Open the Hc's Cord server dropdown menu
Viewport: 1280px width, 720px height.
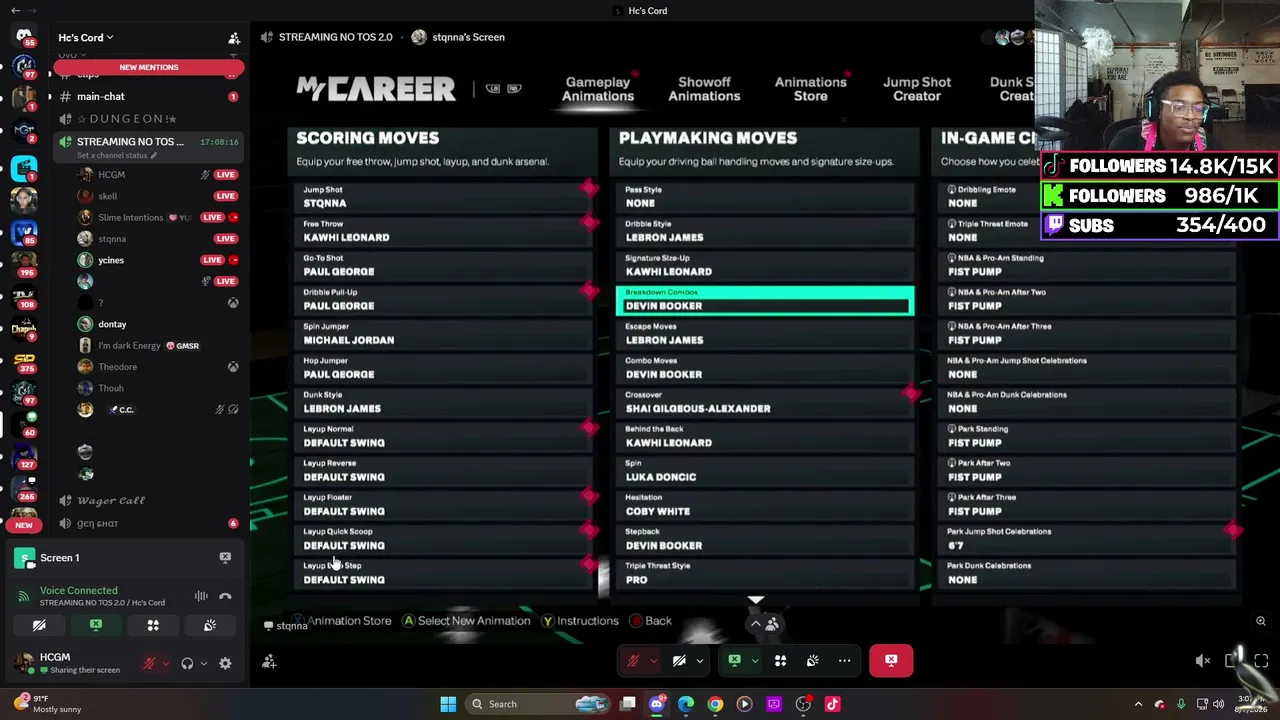click(86, 38)
